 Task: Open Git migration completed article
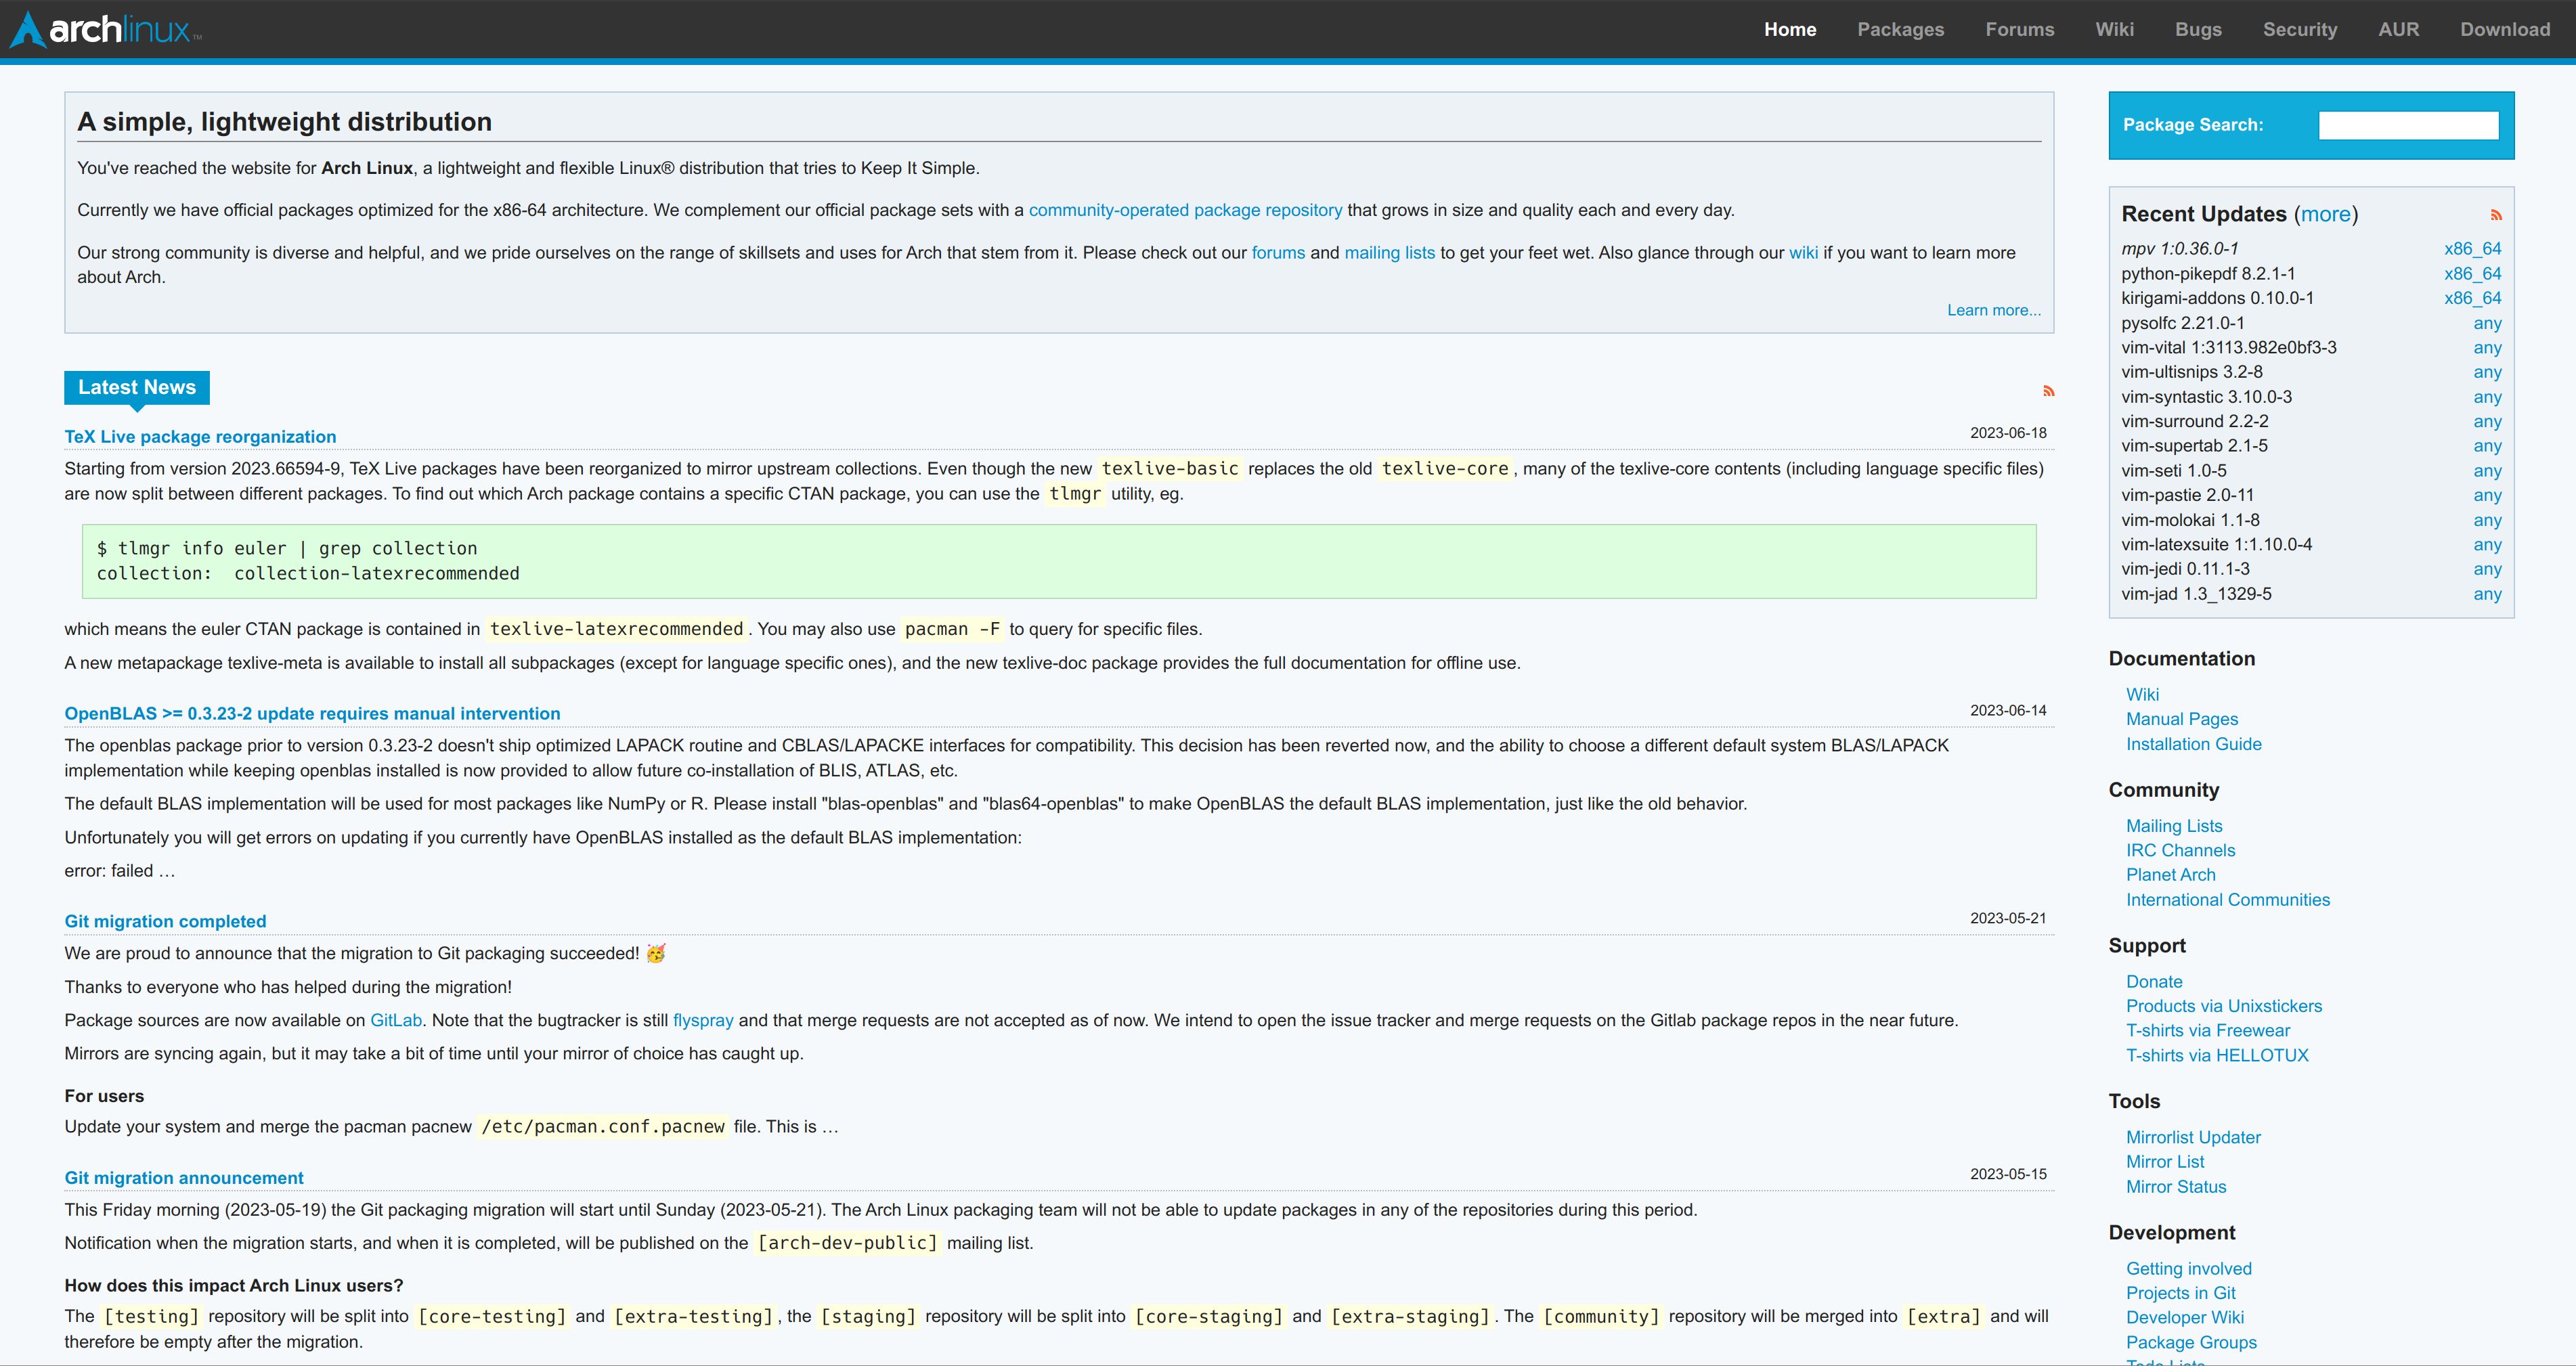(x=165, y=921)
